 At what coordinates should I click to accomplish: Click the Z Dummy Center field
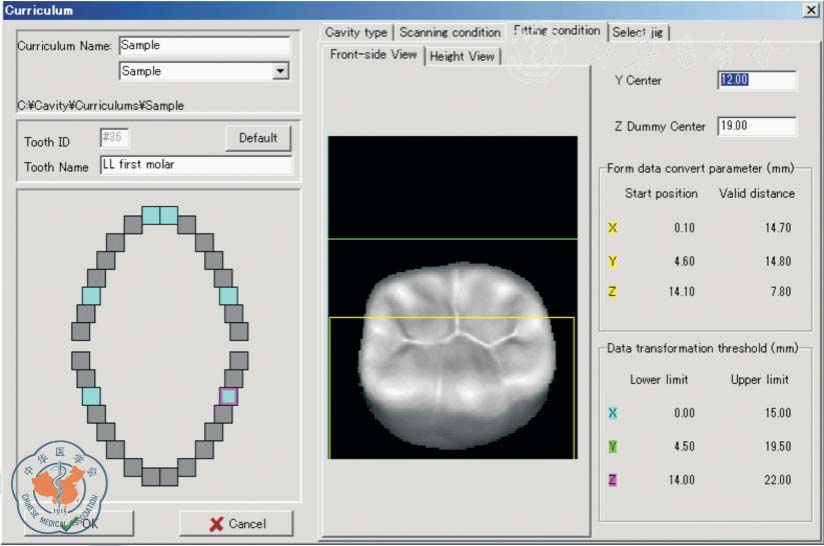point(756,126)
